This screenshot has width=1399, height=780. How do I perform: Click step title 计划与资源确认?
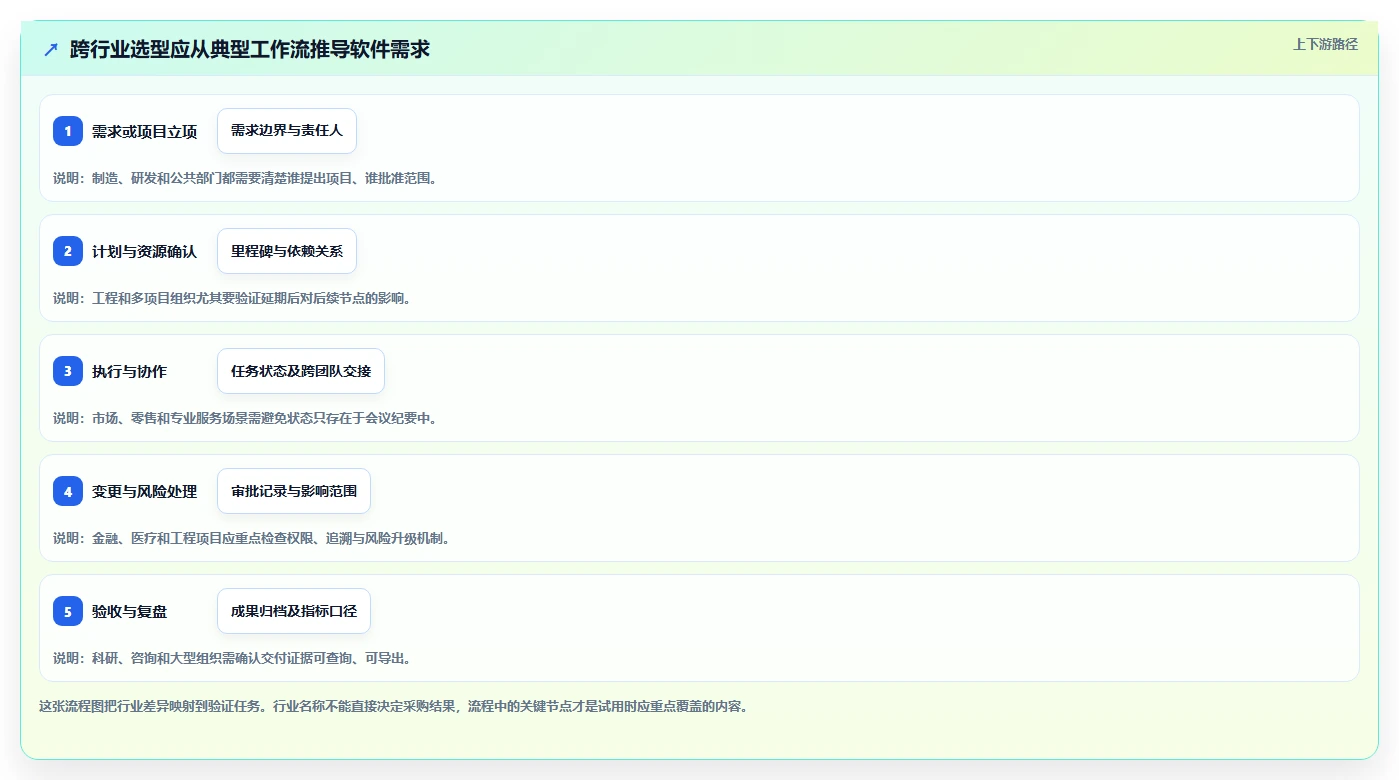click(x=144, y=252)
